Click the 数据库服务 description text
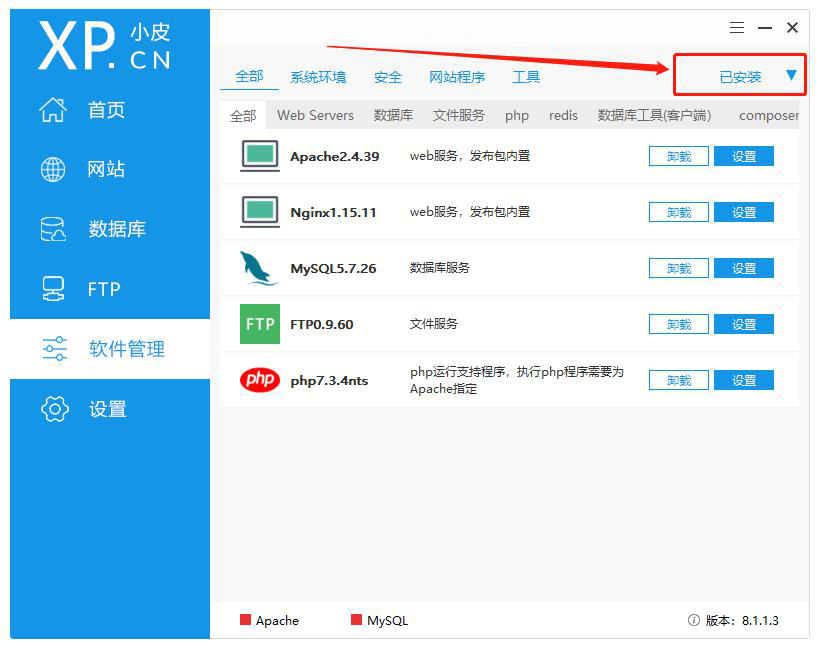This screenshot has width=823, height=648. tap(439, 268)
